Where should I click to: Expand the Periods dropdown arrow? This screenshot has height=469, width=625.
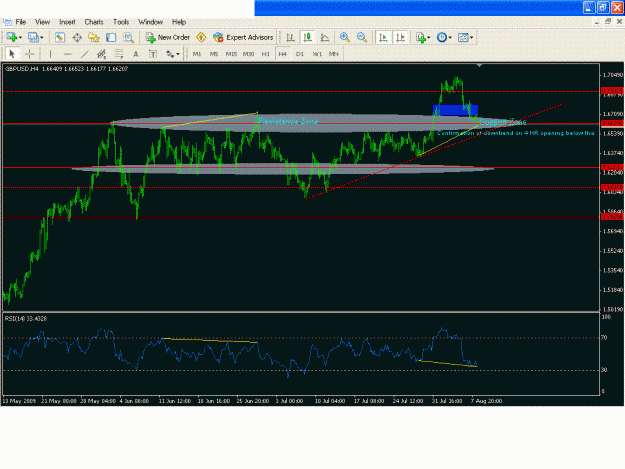point(450,38)
